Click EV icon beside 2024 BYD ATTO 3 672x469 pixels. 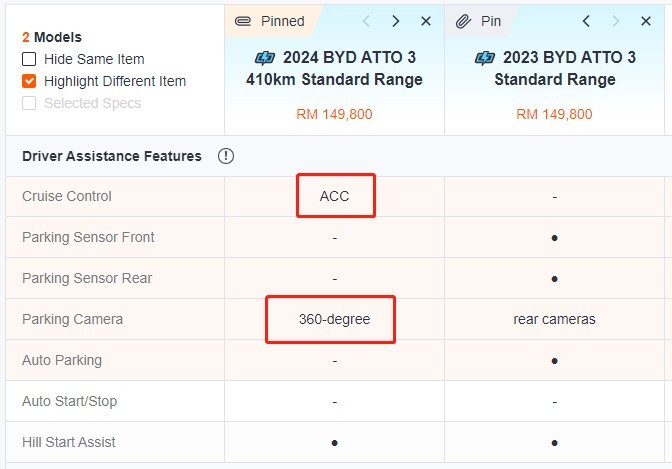[x=265, y=57]
